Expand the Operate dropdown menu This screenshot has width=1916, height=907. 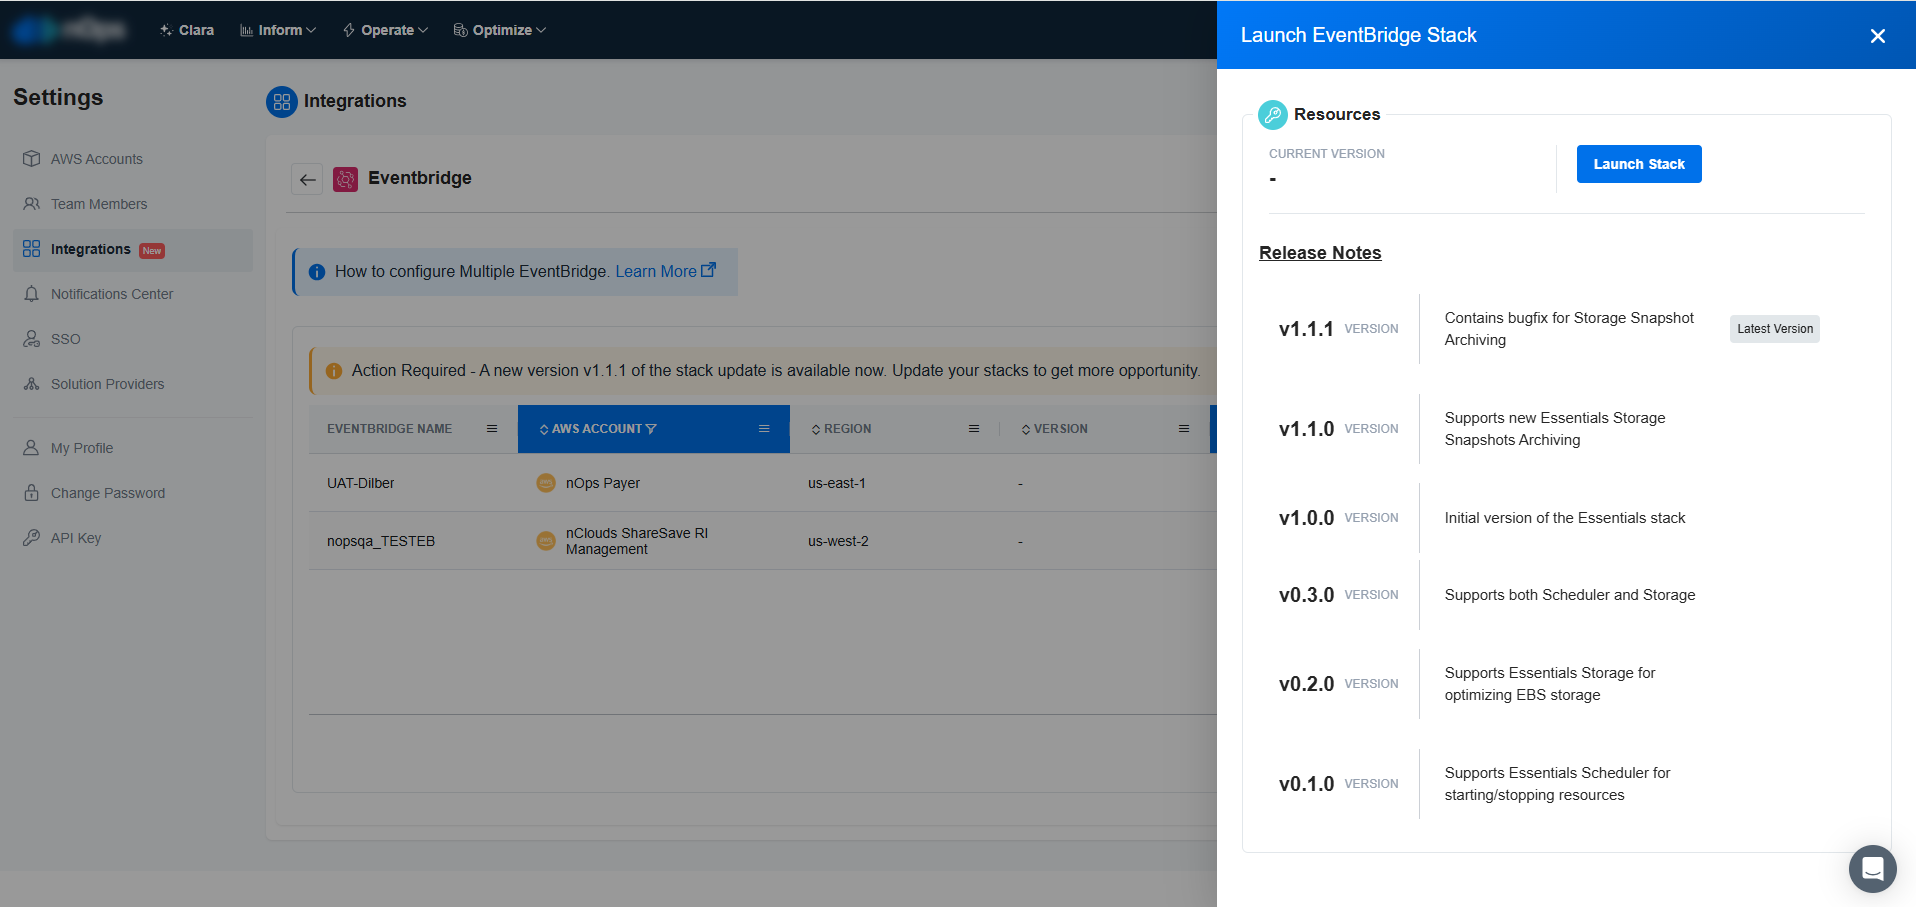pyautogui.click(x=386, y=30)
